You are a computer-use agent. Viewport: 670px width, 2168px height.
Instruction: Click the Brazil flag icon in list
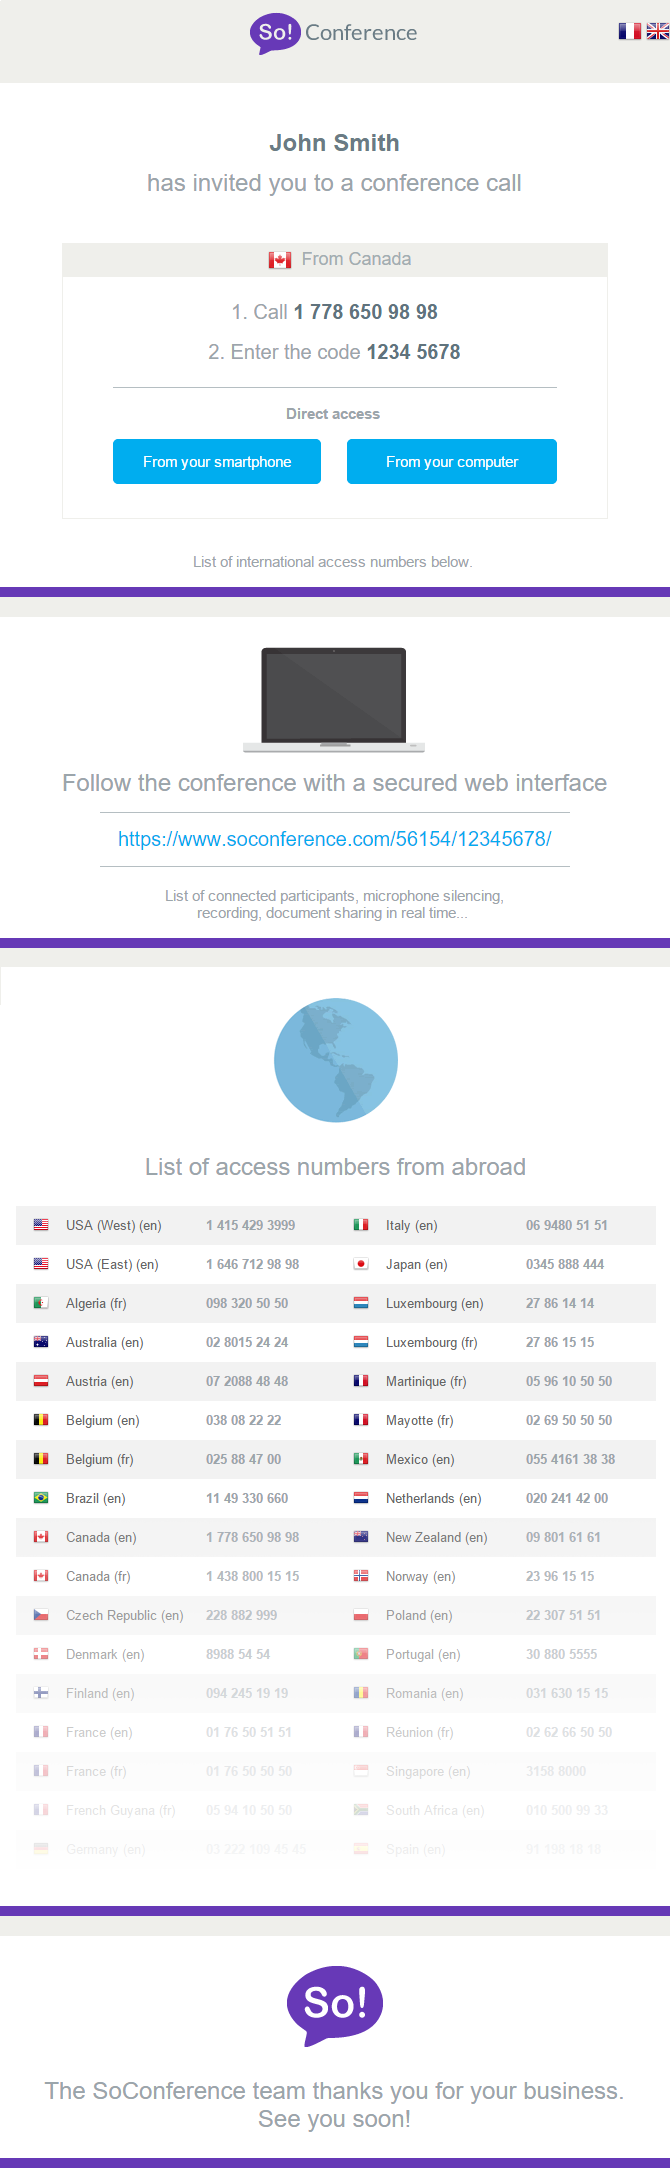[x=41, y=1498]
